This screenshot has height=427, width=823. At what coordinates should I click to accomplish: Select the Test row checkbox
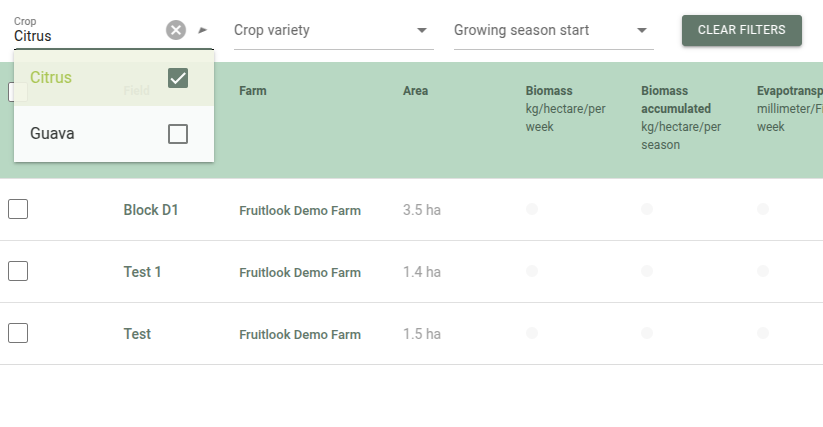[x=18, y=334]
